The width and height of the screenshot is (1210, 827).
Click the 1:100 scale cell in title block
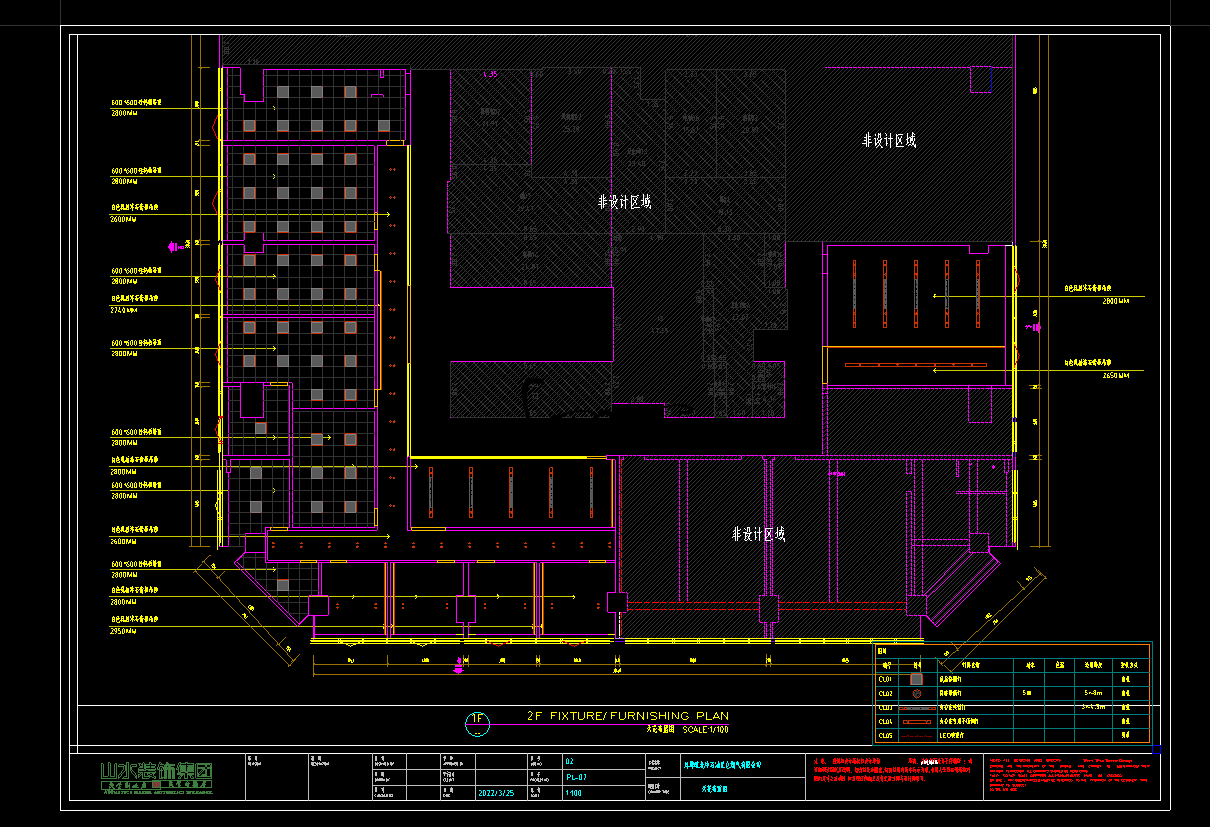574,792
